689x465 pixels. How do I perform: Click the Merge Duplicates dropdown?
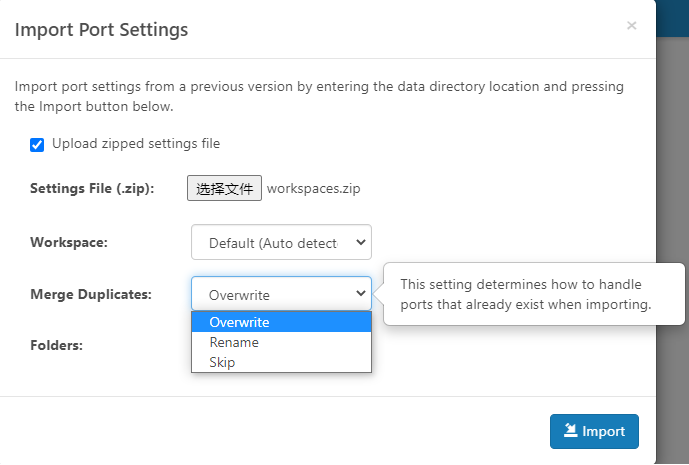[x=281, y=294]
